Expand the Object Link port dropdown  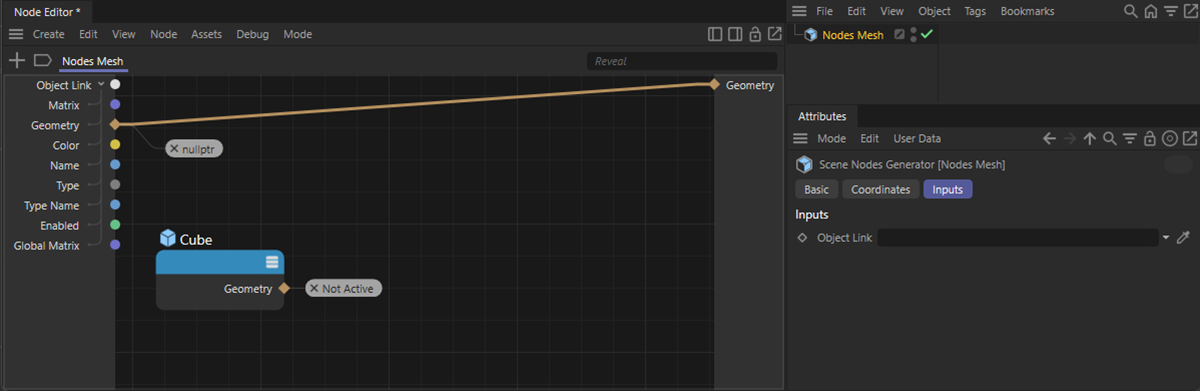pos(101,85)
